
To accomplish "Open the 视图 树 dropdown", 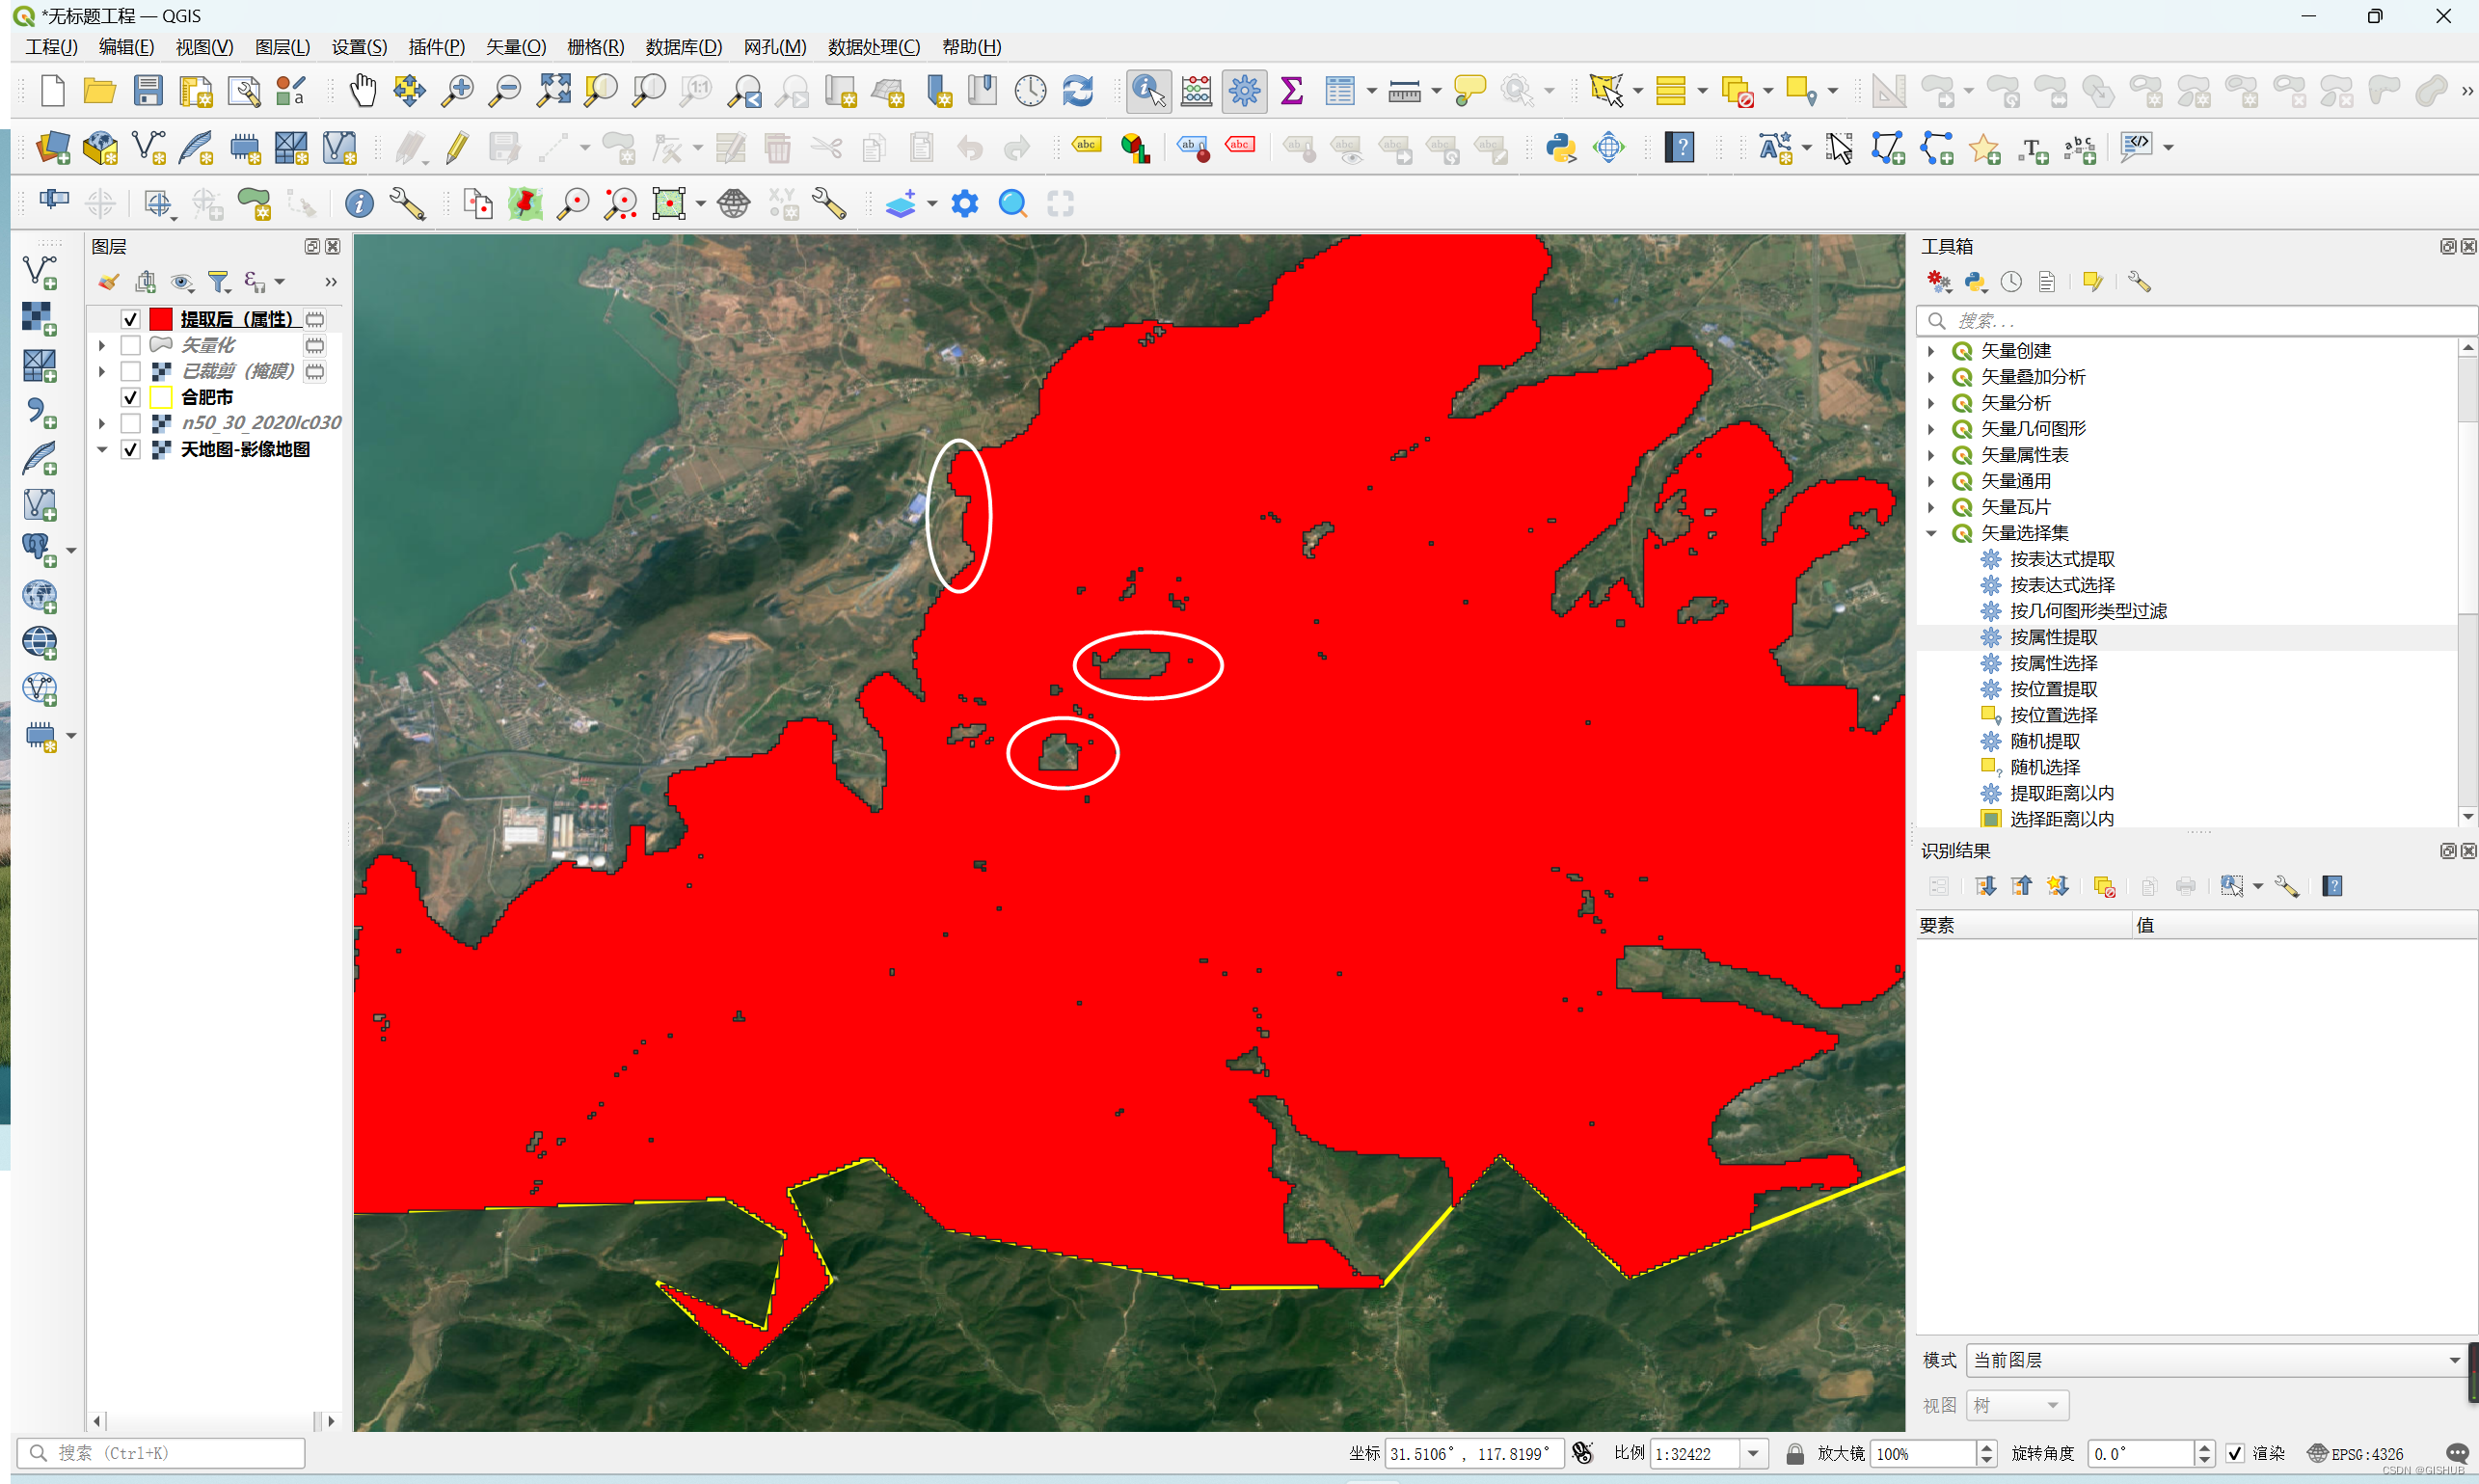I will coord(2016,1405).
